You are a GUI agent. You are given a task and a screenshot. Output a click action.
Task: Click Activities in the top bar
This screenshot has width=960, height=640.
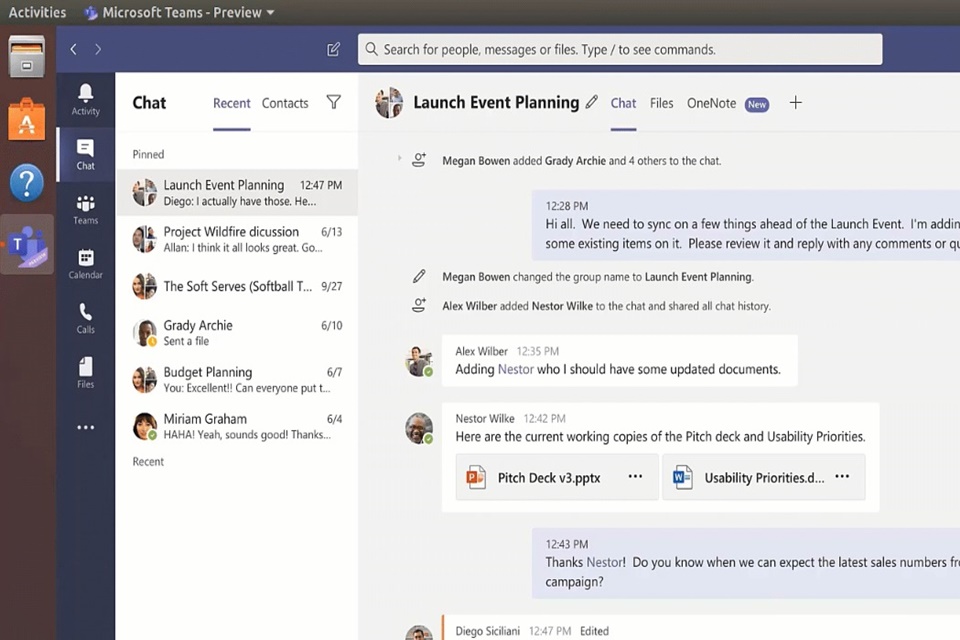coord(37,12)
